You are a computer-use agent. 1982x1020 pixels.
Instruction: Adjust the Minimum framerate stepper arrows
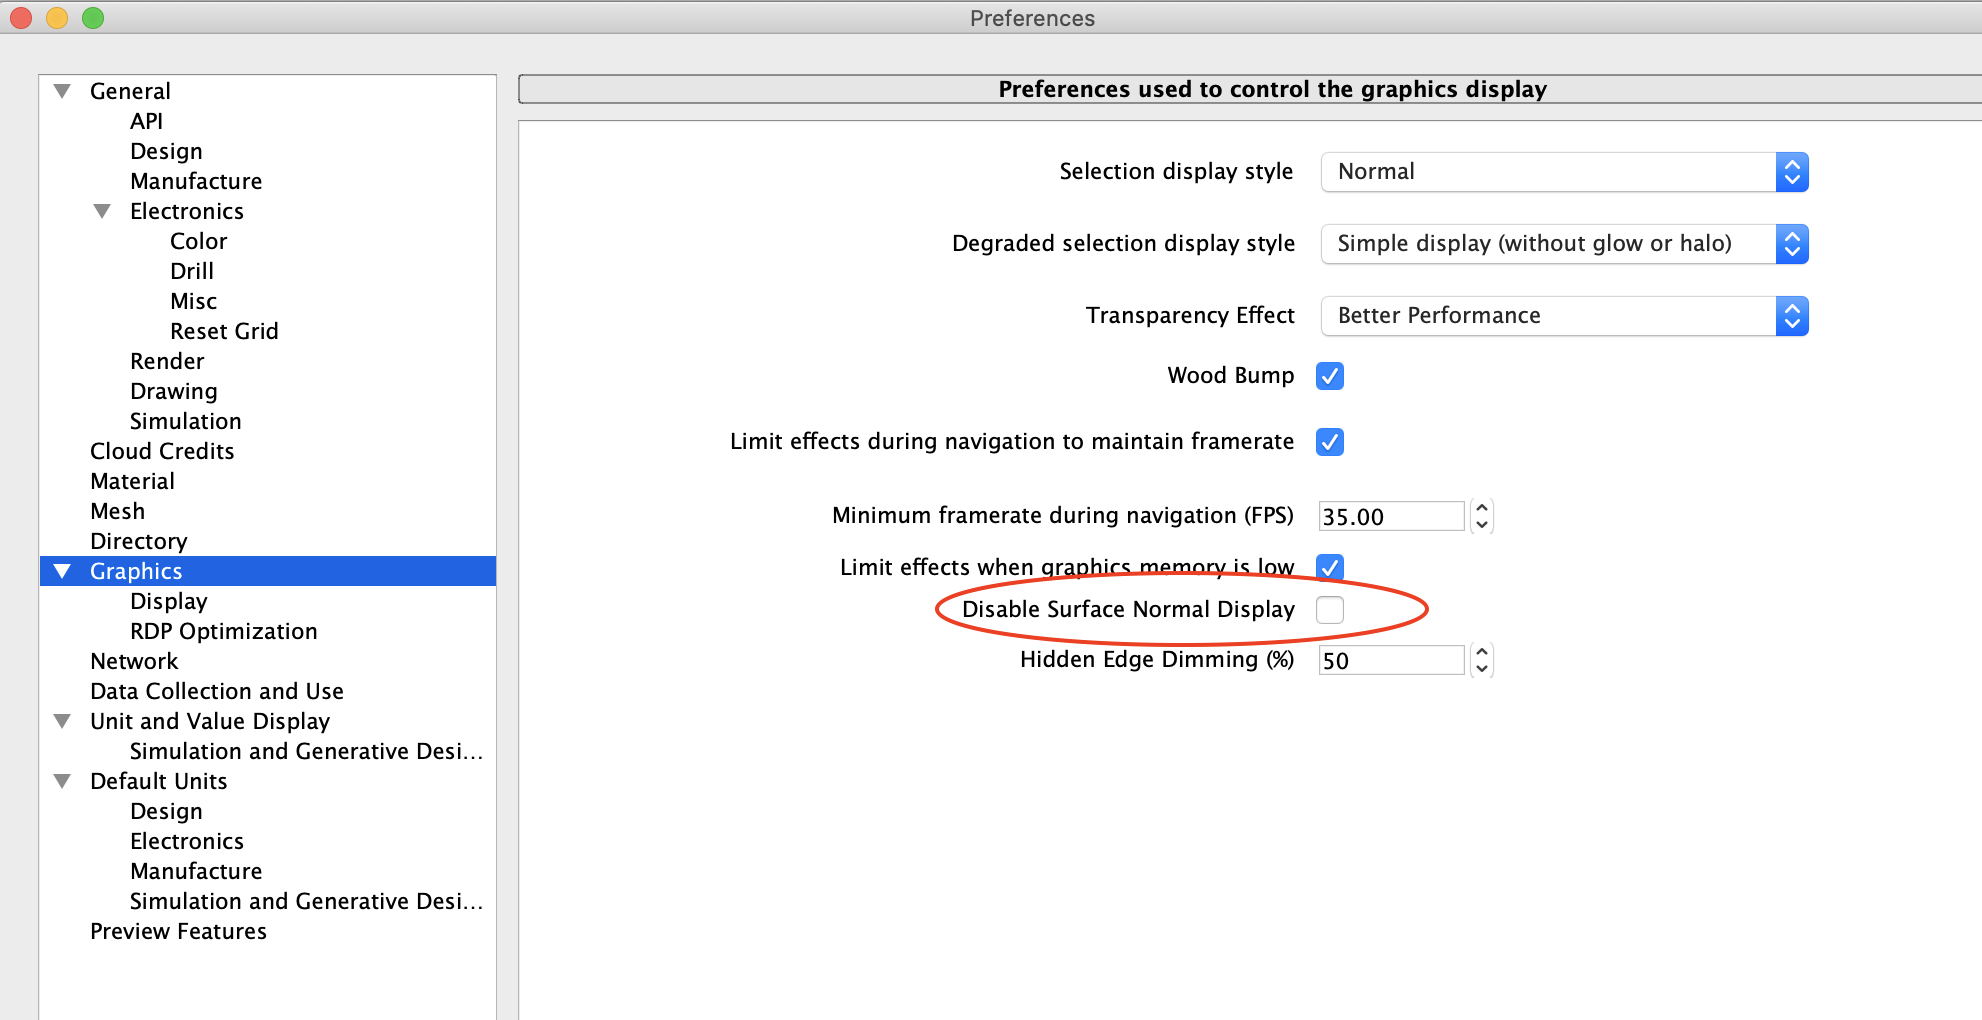coord(1482,516)
